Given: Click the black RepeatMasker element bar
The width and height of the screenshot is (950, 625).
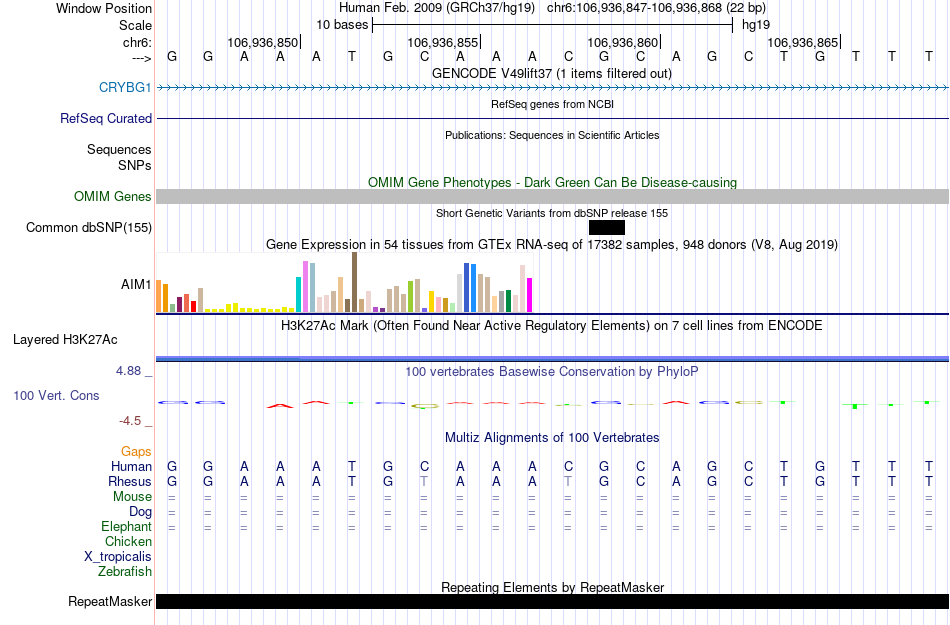Looking at the screenshot, I should [553, 601].
